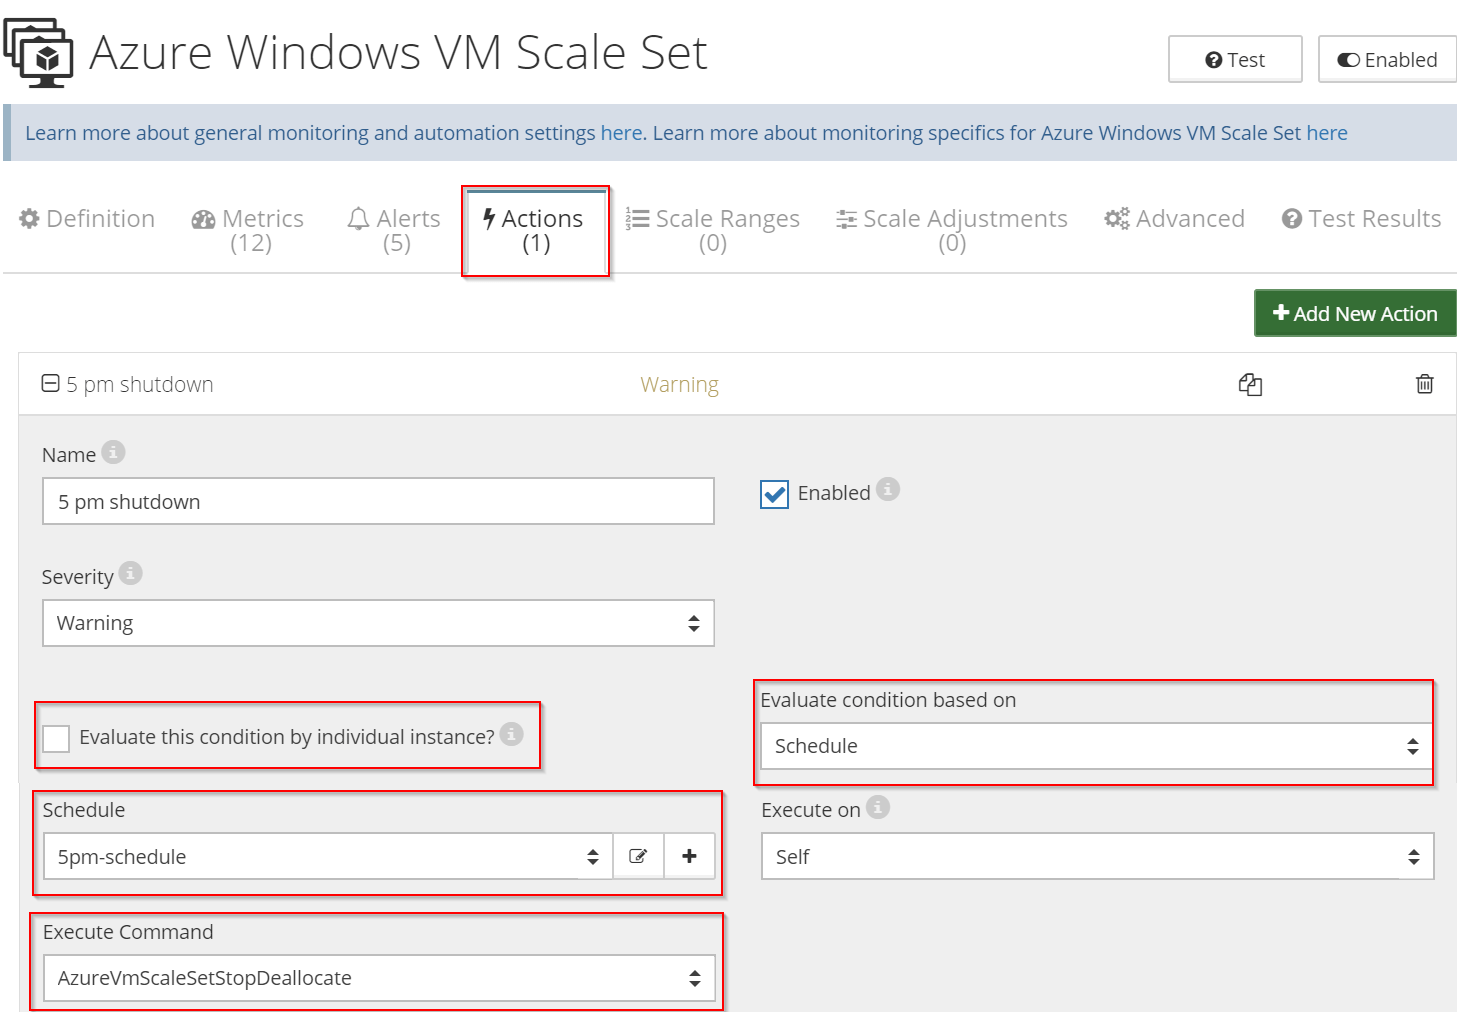View the Test Results tab
This screenshot has width=1457, height=1012.
1362,219
